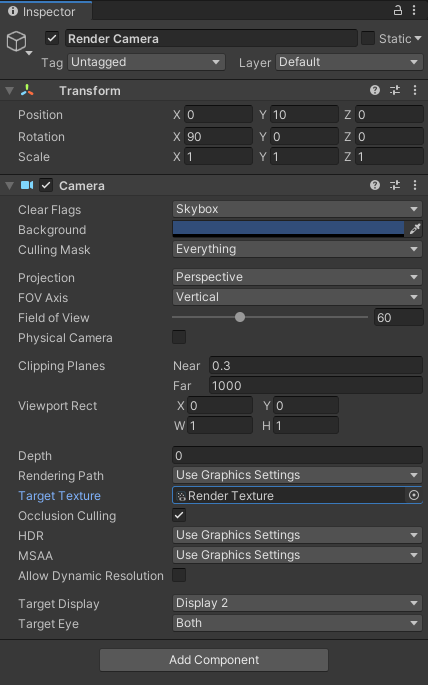This screenshot has height=685, width=428.
Task: Open the Target Display dropdown
Action: (x=297, y=603)
